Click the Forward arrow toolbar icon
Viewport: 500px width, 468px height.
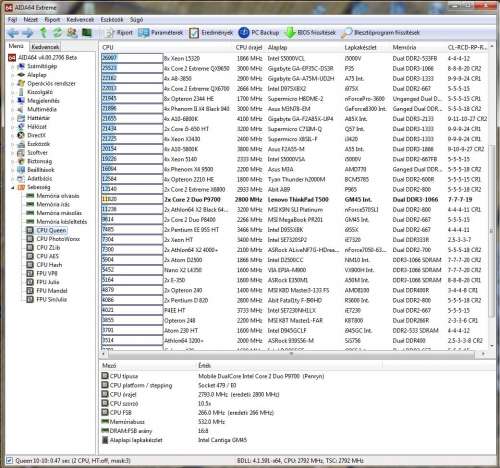click(28, 33)
